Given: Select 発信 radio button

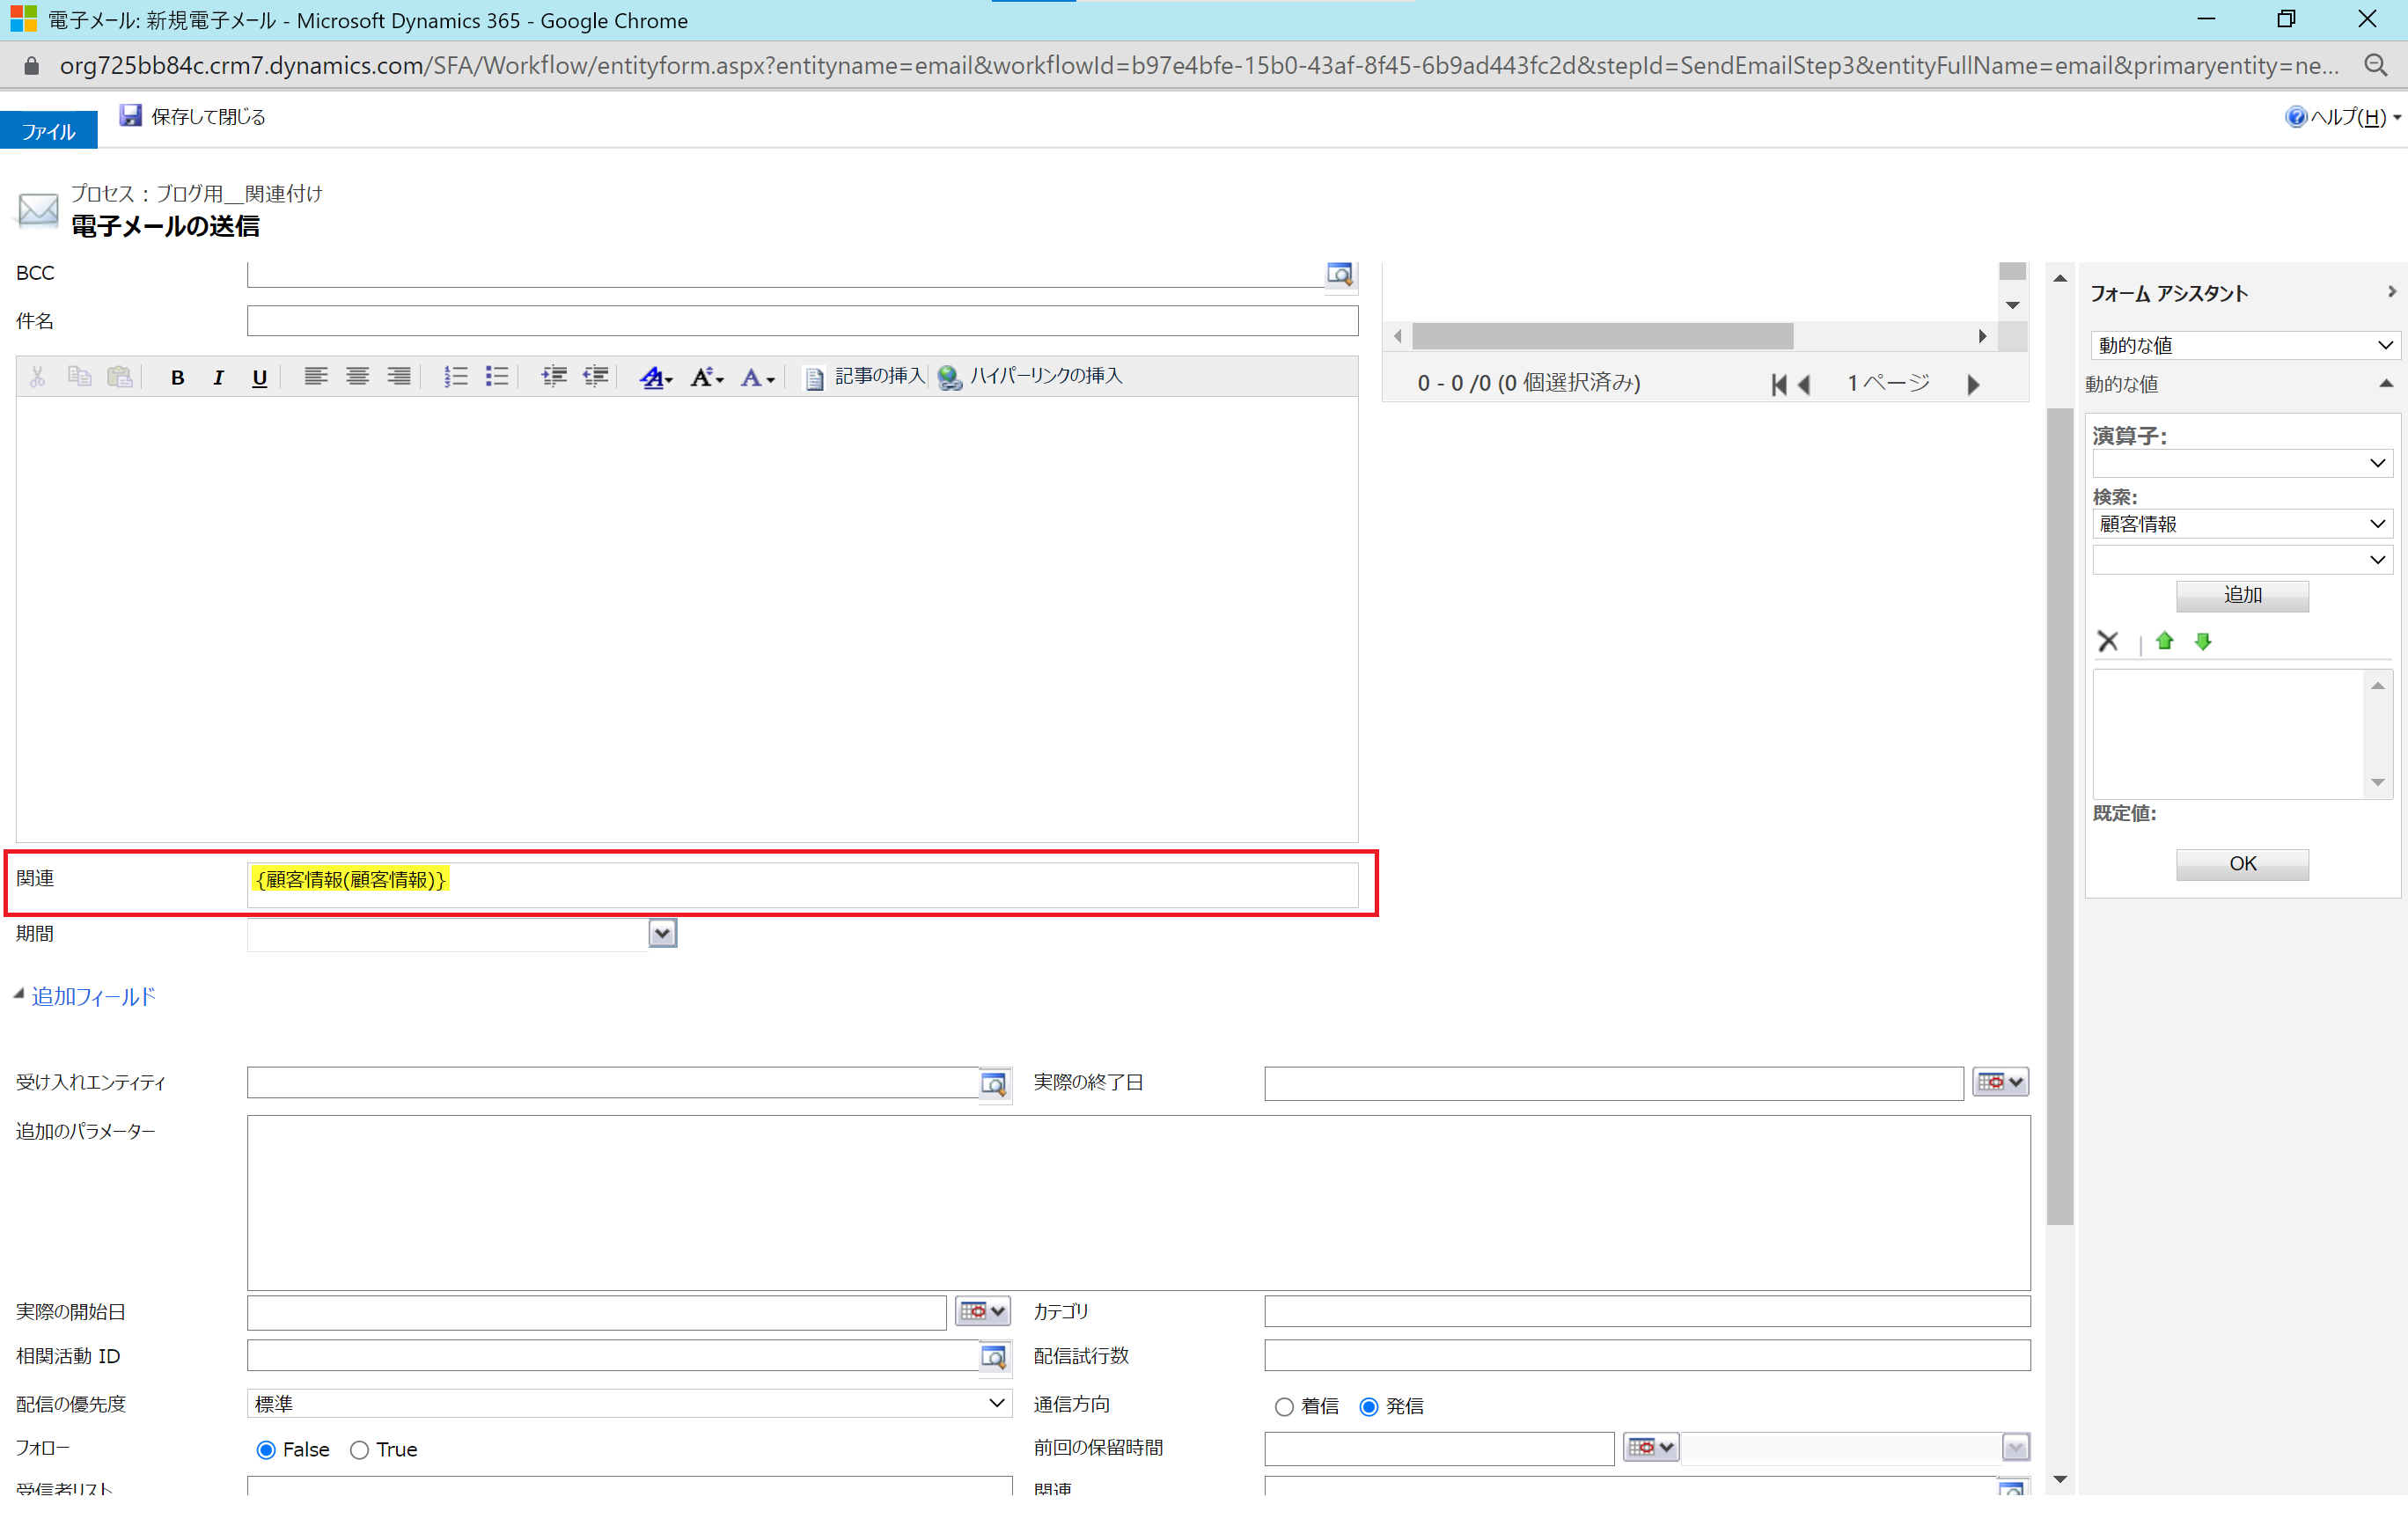Looking at the screenshot, I should 1369,1407.
